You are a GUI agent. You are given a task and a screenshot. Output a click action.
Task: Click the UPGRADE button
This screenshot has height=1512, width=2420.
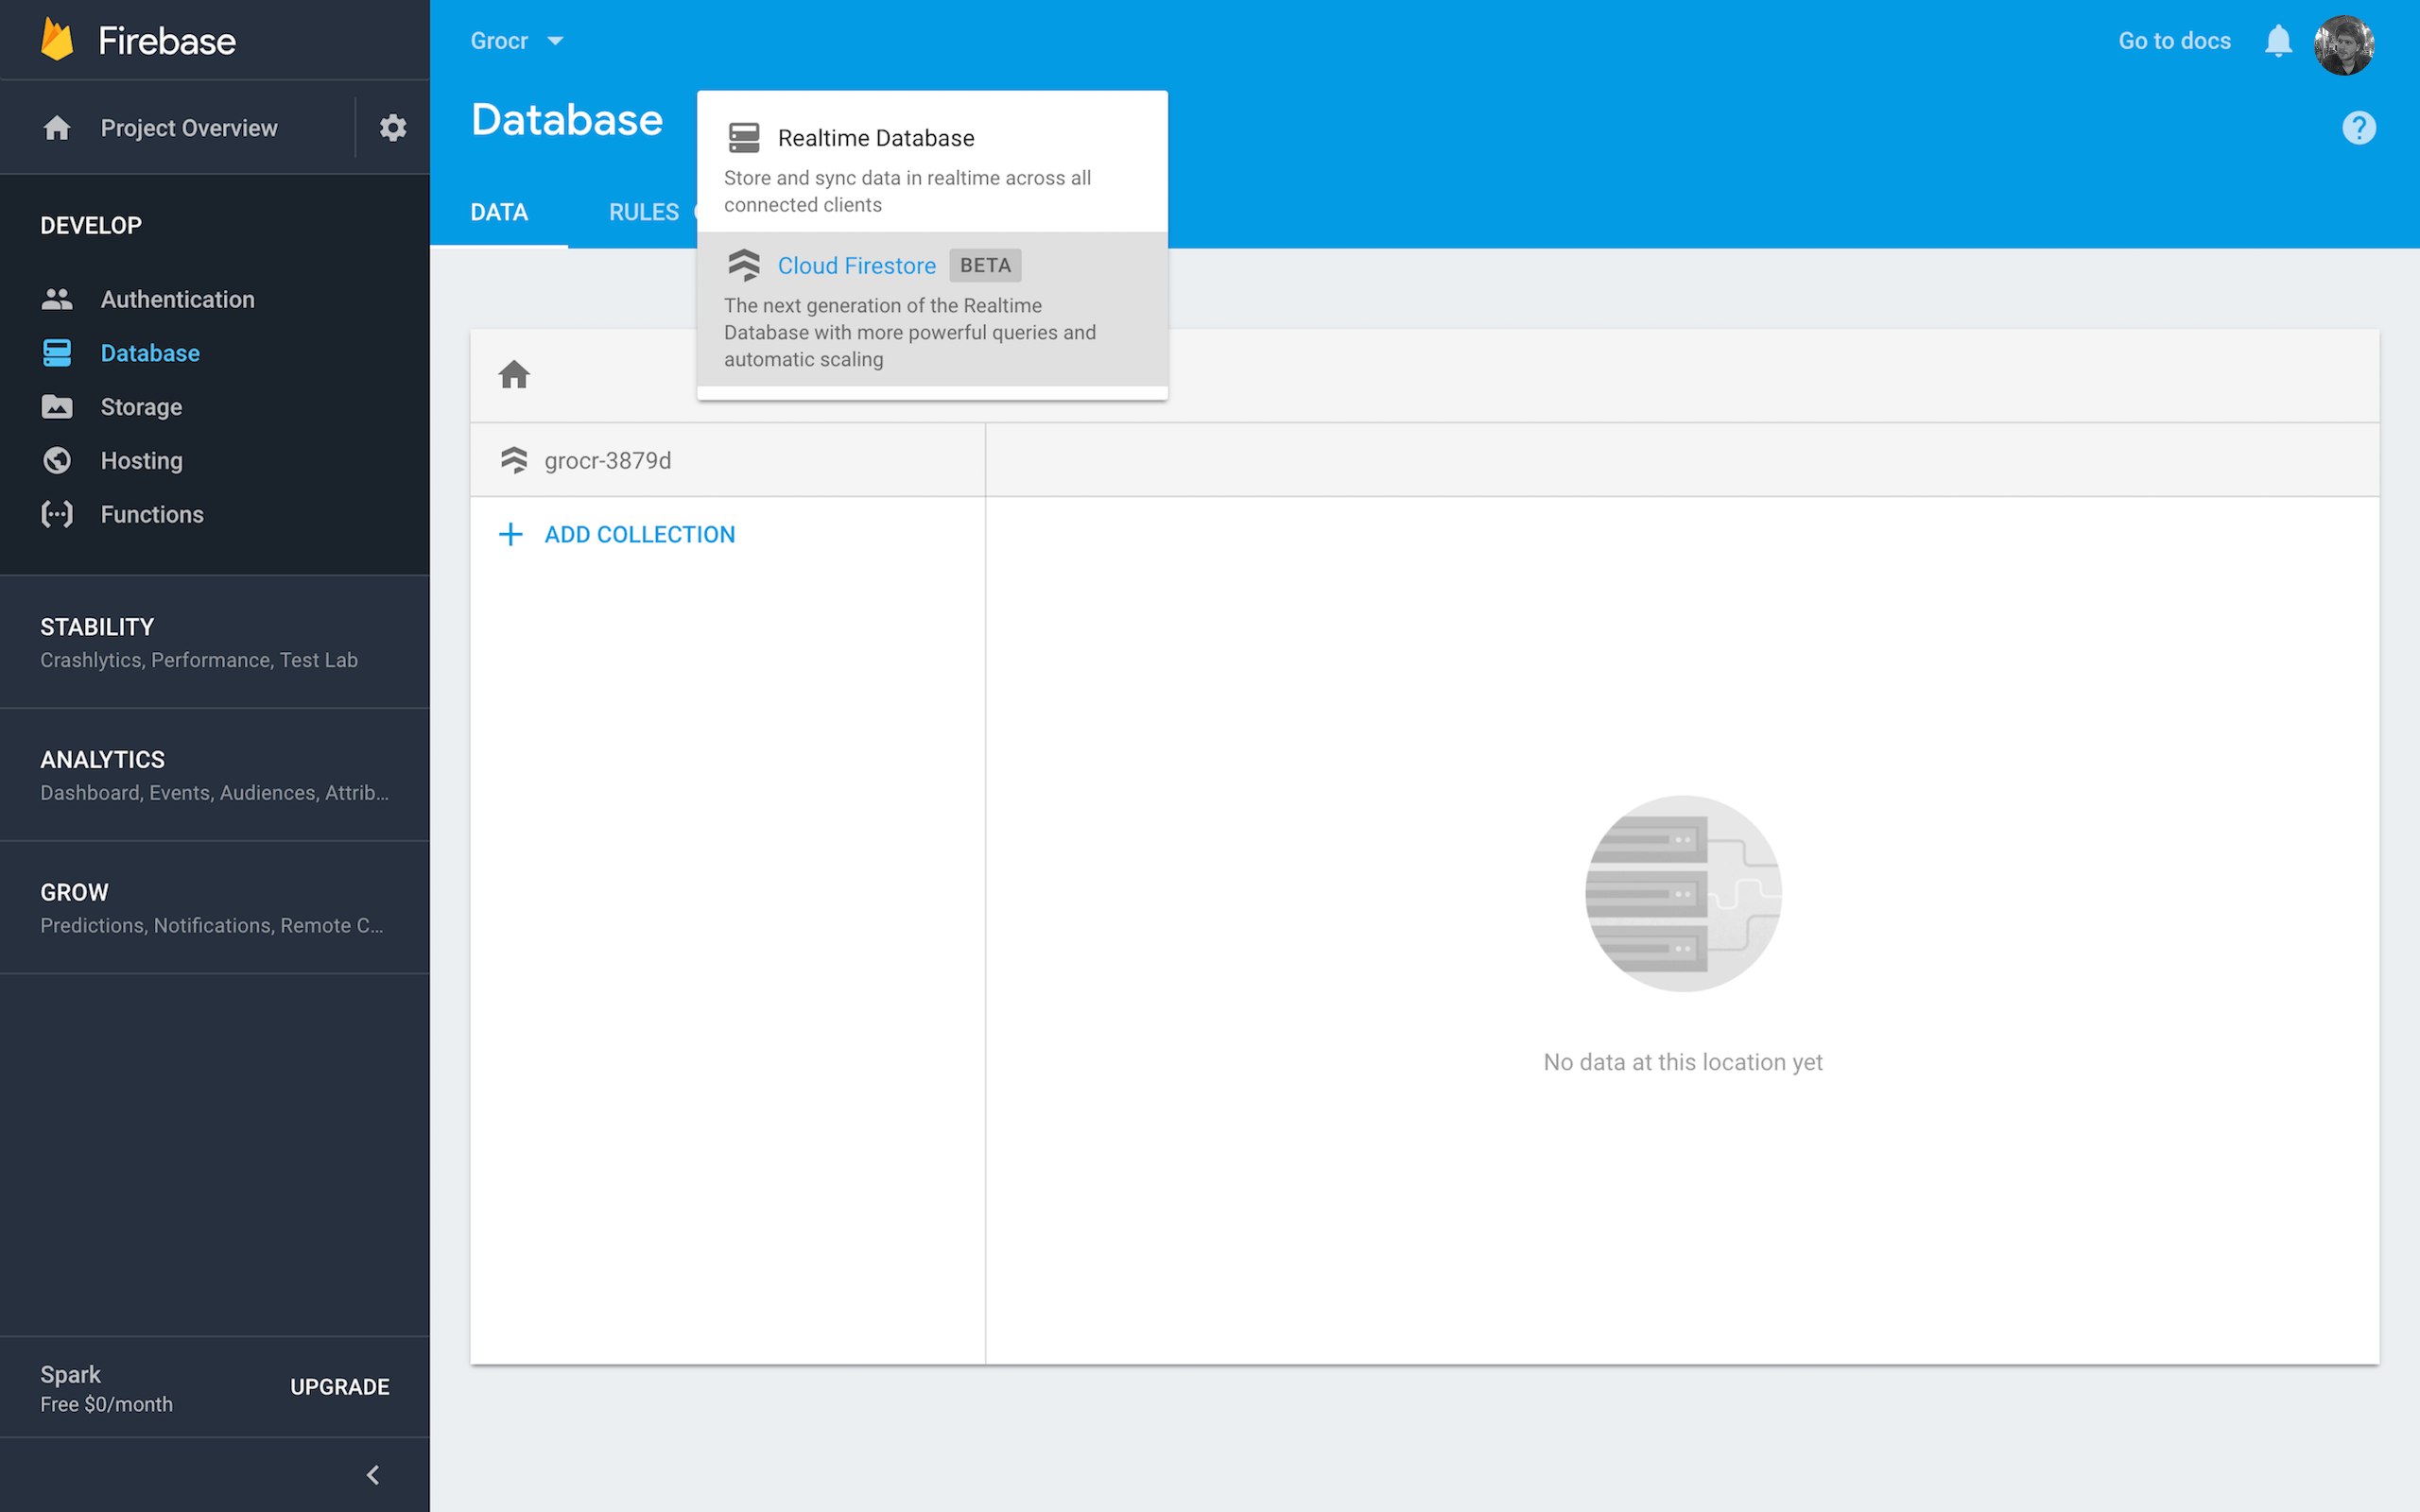tap(340, 1386)
